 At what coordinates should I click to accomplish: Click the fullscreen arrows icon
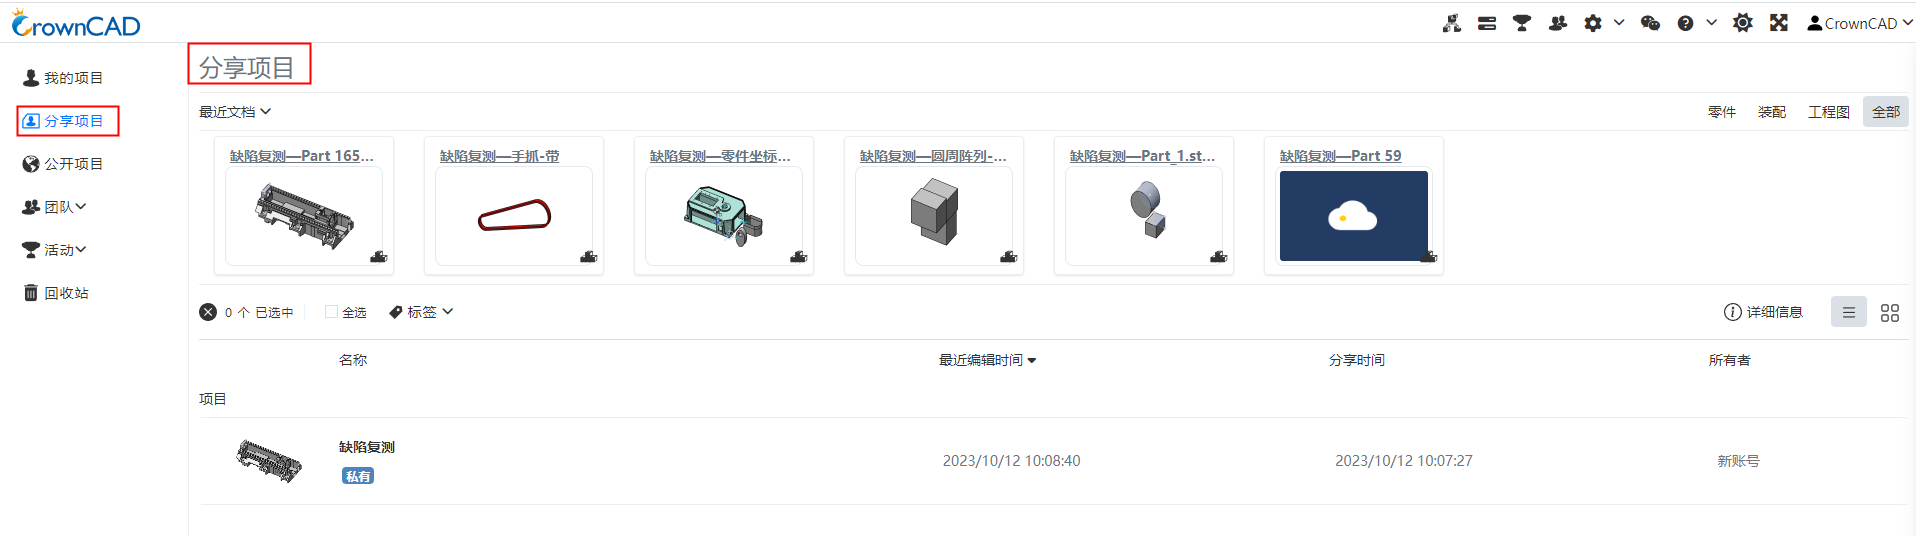point(1778,23)
